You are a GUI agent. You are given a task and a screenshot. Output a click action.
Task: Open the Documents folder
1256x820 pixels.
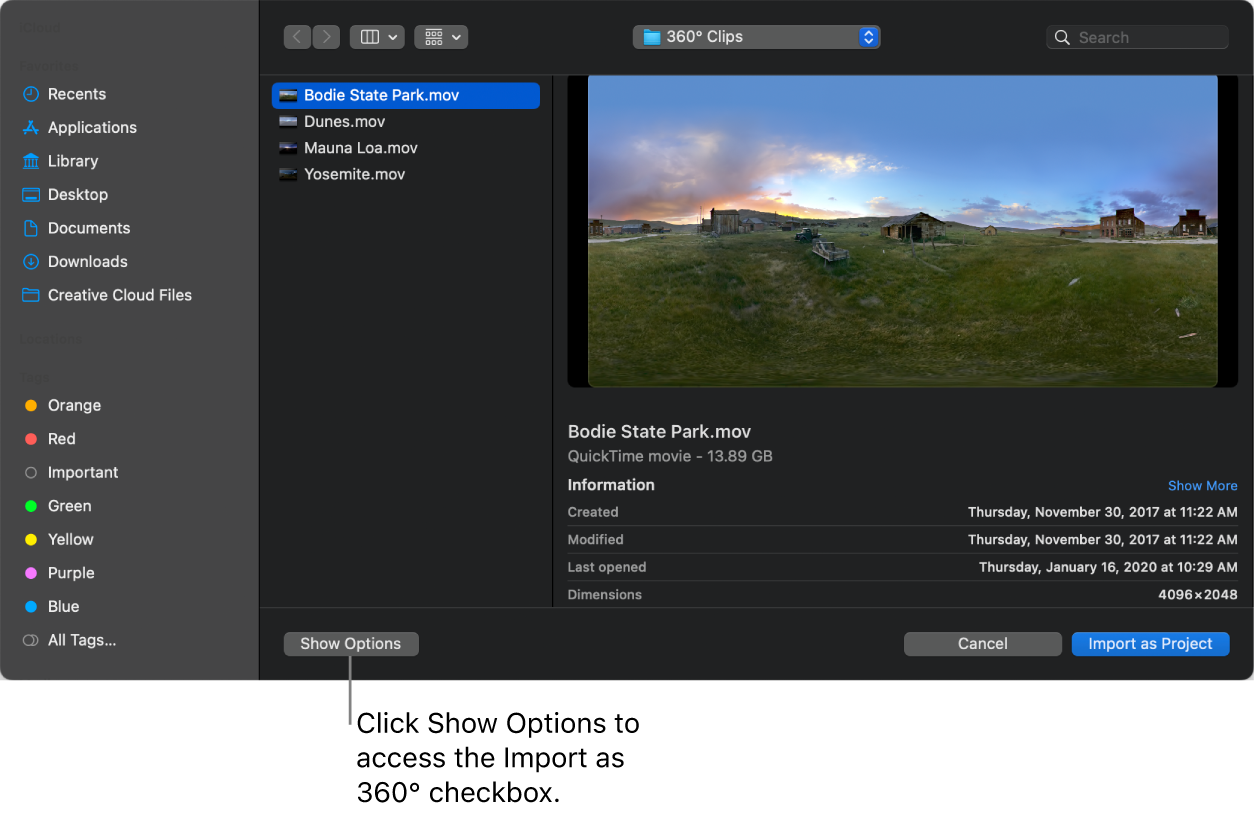pyautogui.click(x=89, y=227)
